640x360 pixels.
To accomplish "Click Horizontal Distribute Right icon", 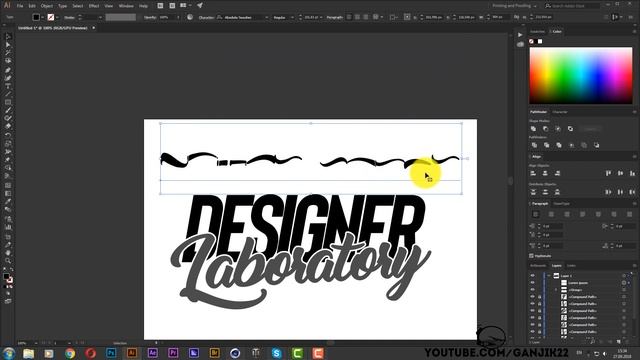I will tap(632, 192).
